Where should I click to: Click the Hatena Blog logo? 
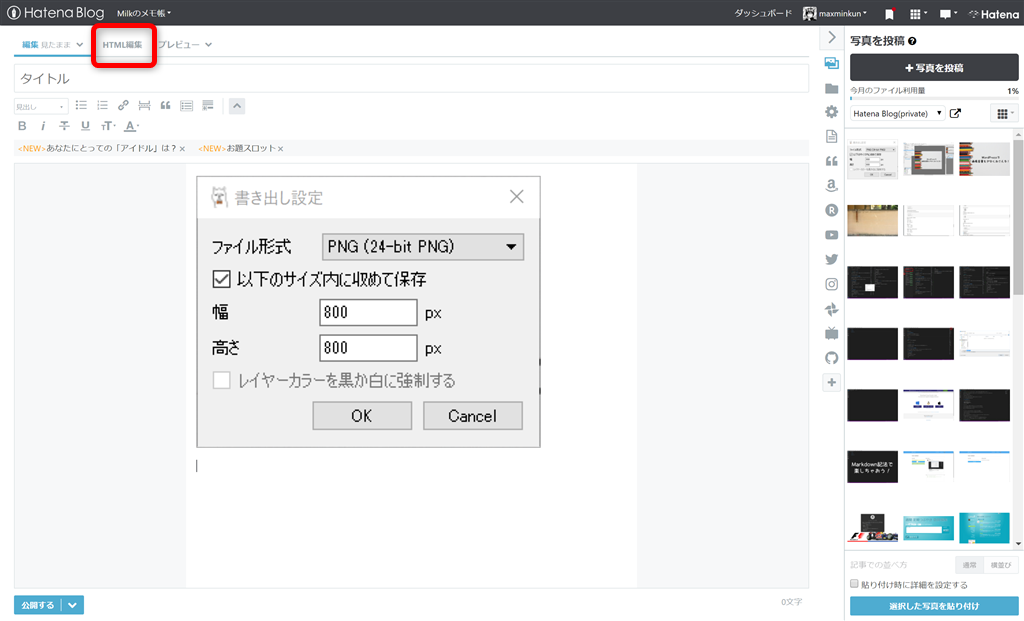coord(56,12)
